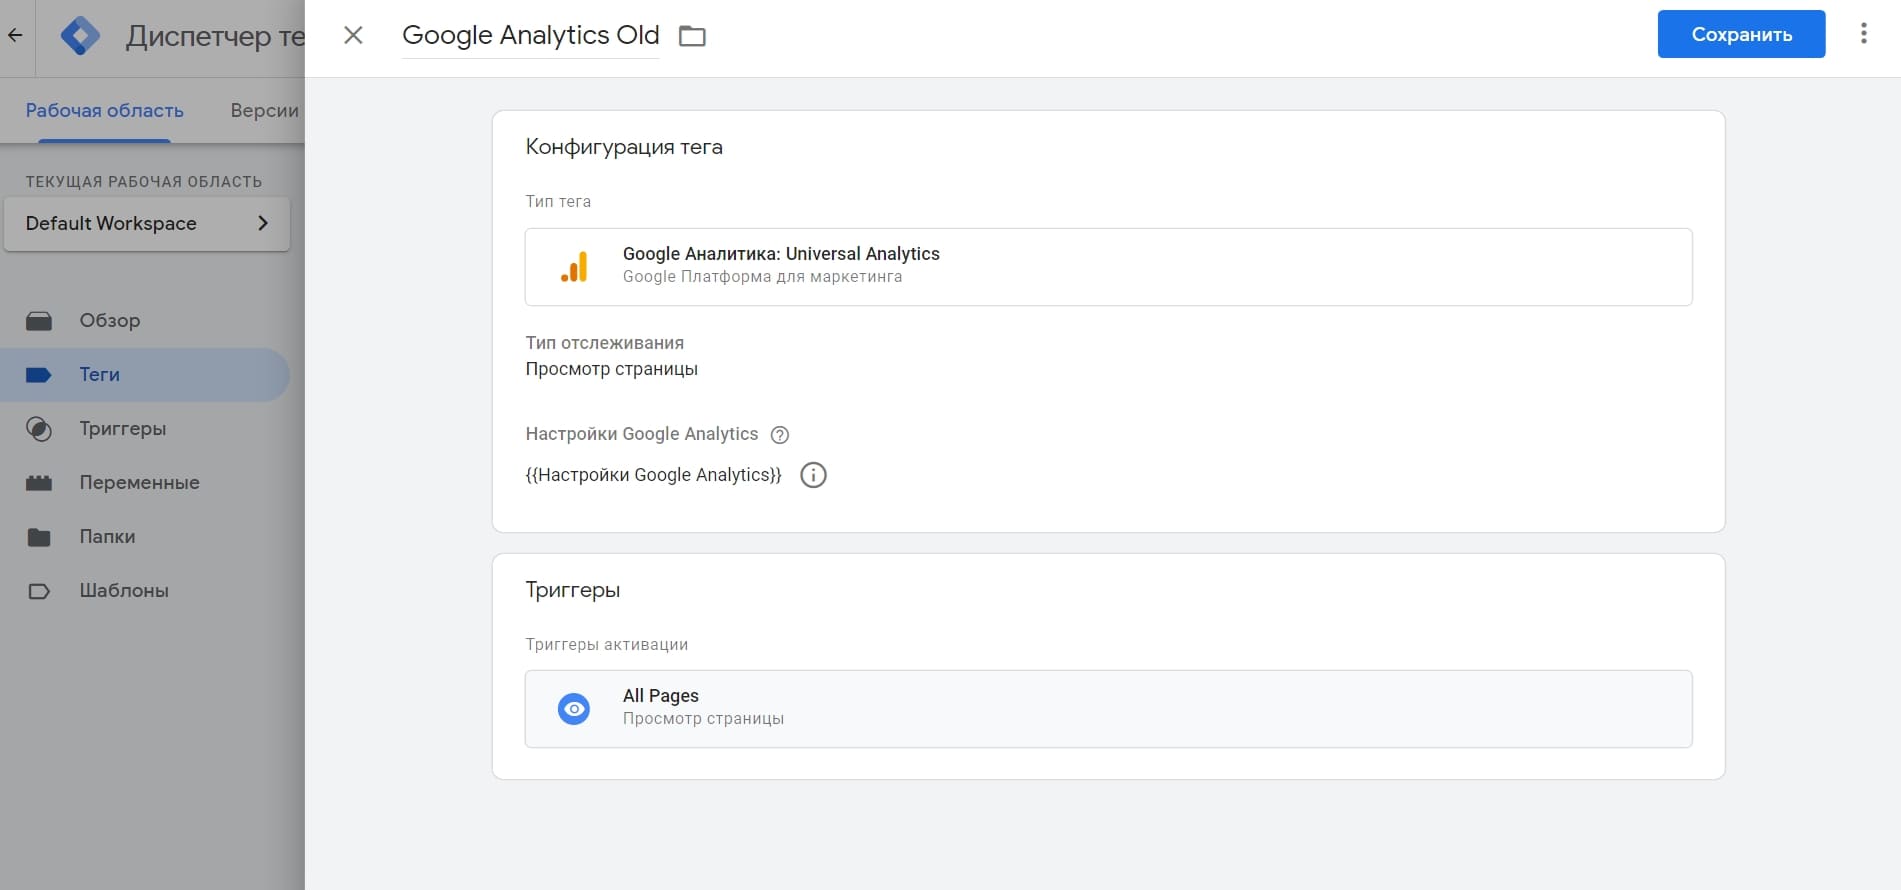The height and width of the screenshot is (890, 1901).
Task: Open Шаблоны in the sidebar
Action: pyautogui.click(x=145, y=590)
